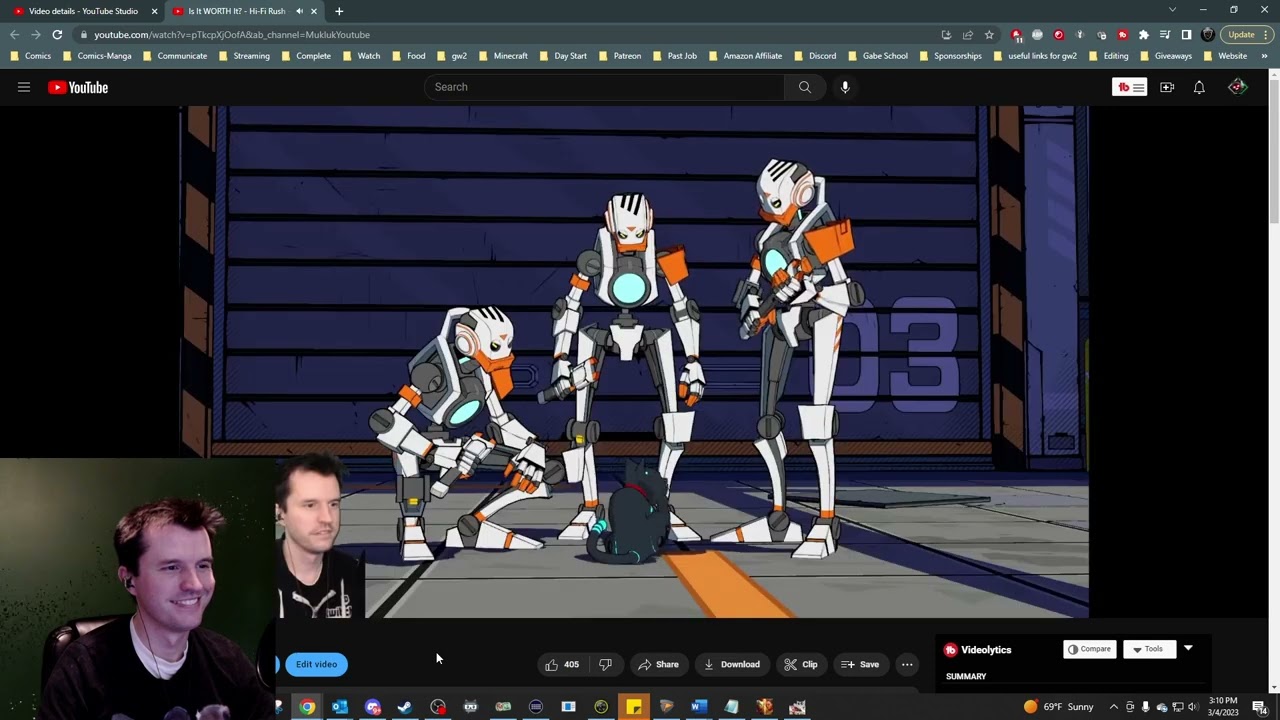Viewport: 1280px width, 720px height.
Task: Open the Minecraft bookmark folder
Action: coord(503,56)
